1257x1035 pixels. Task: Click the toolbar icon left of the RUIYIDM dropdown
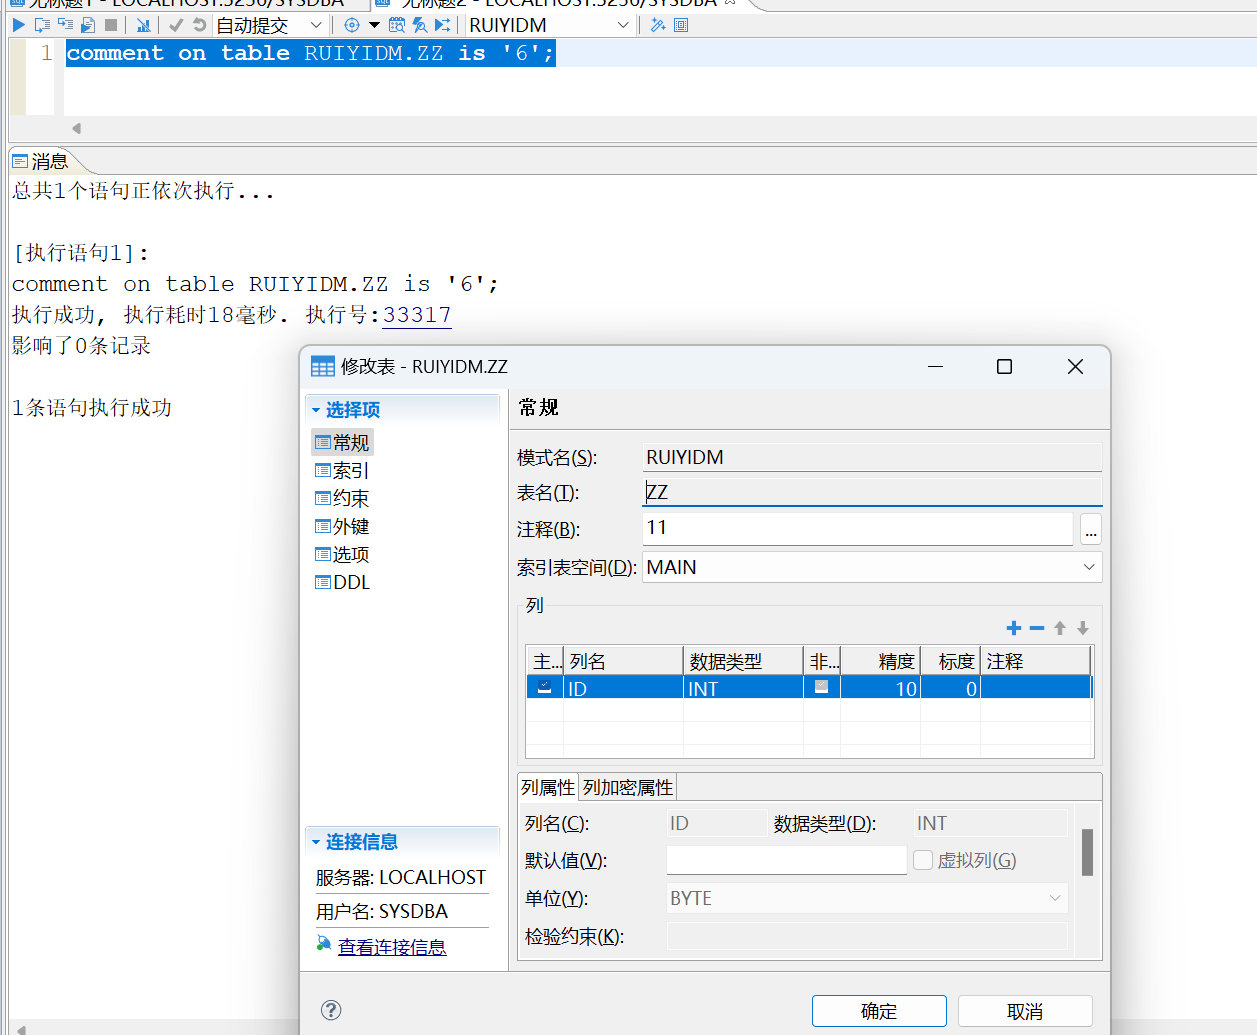443,25
